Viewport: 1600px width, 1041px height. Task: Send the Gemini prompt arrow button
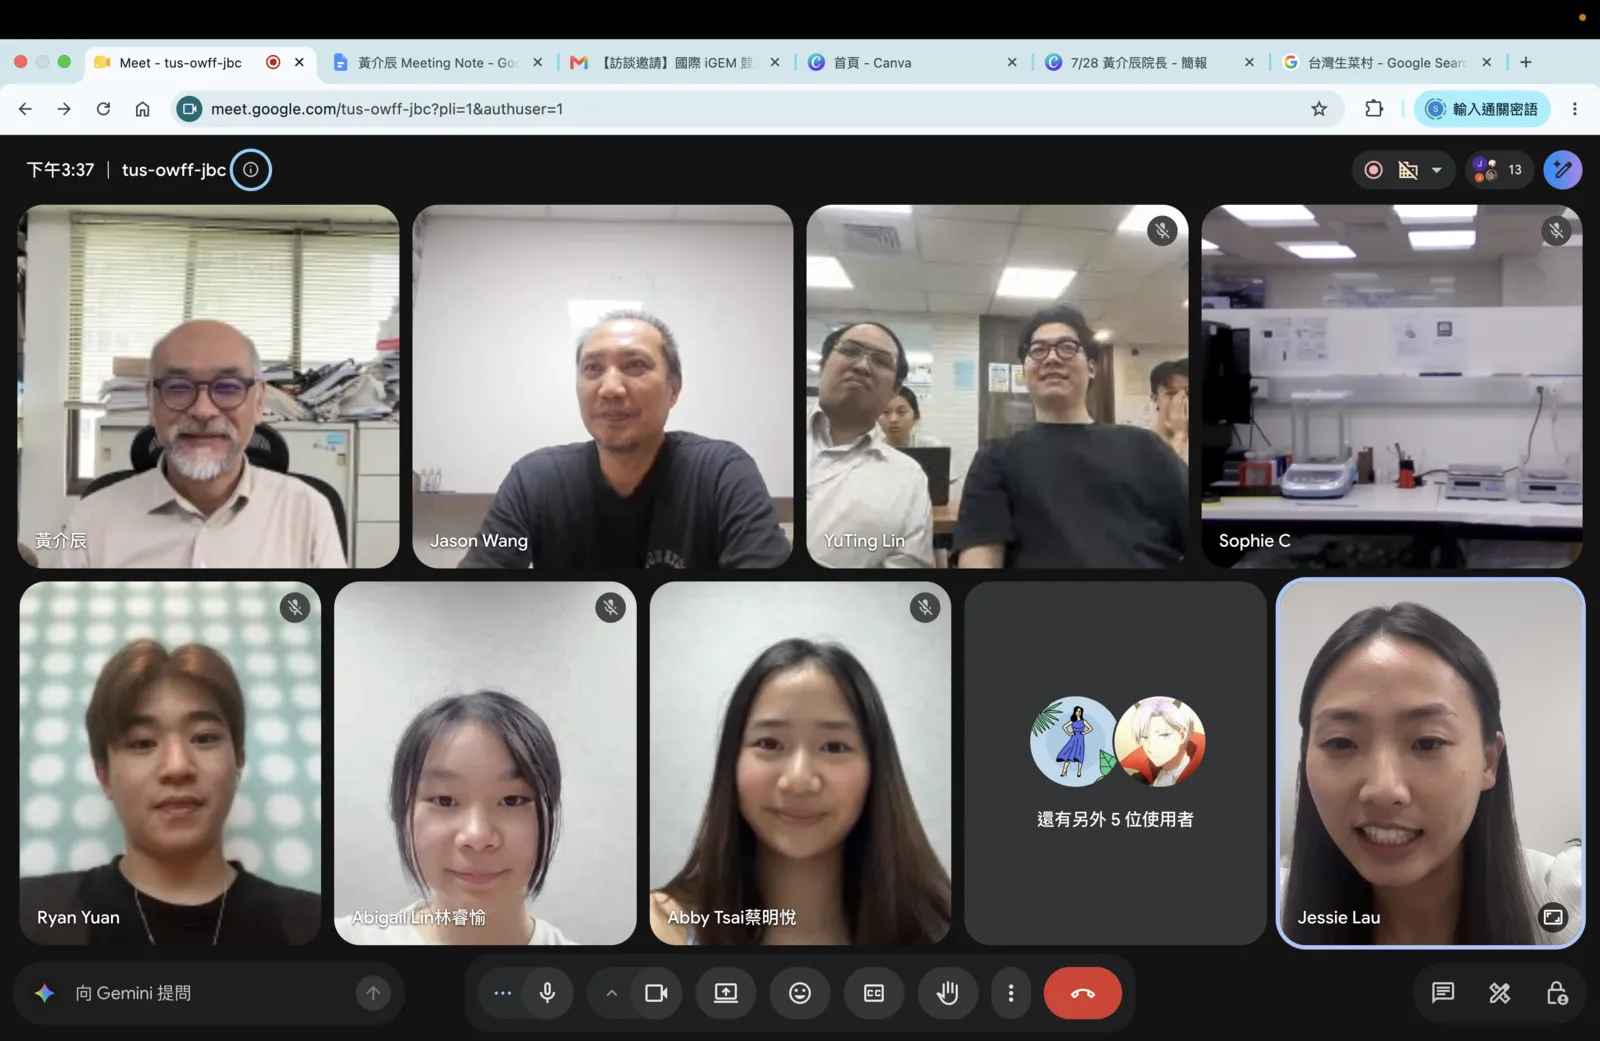[373, 993]
